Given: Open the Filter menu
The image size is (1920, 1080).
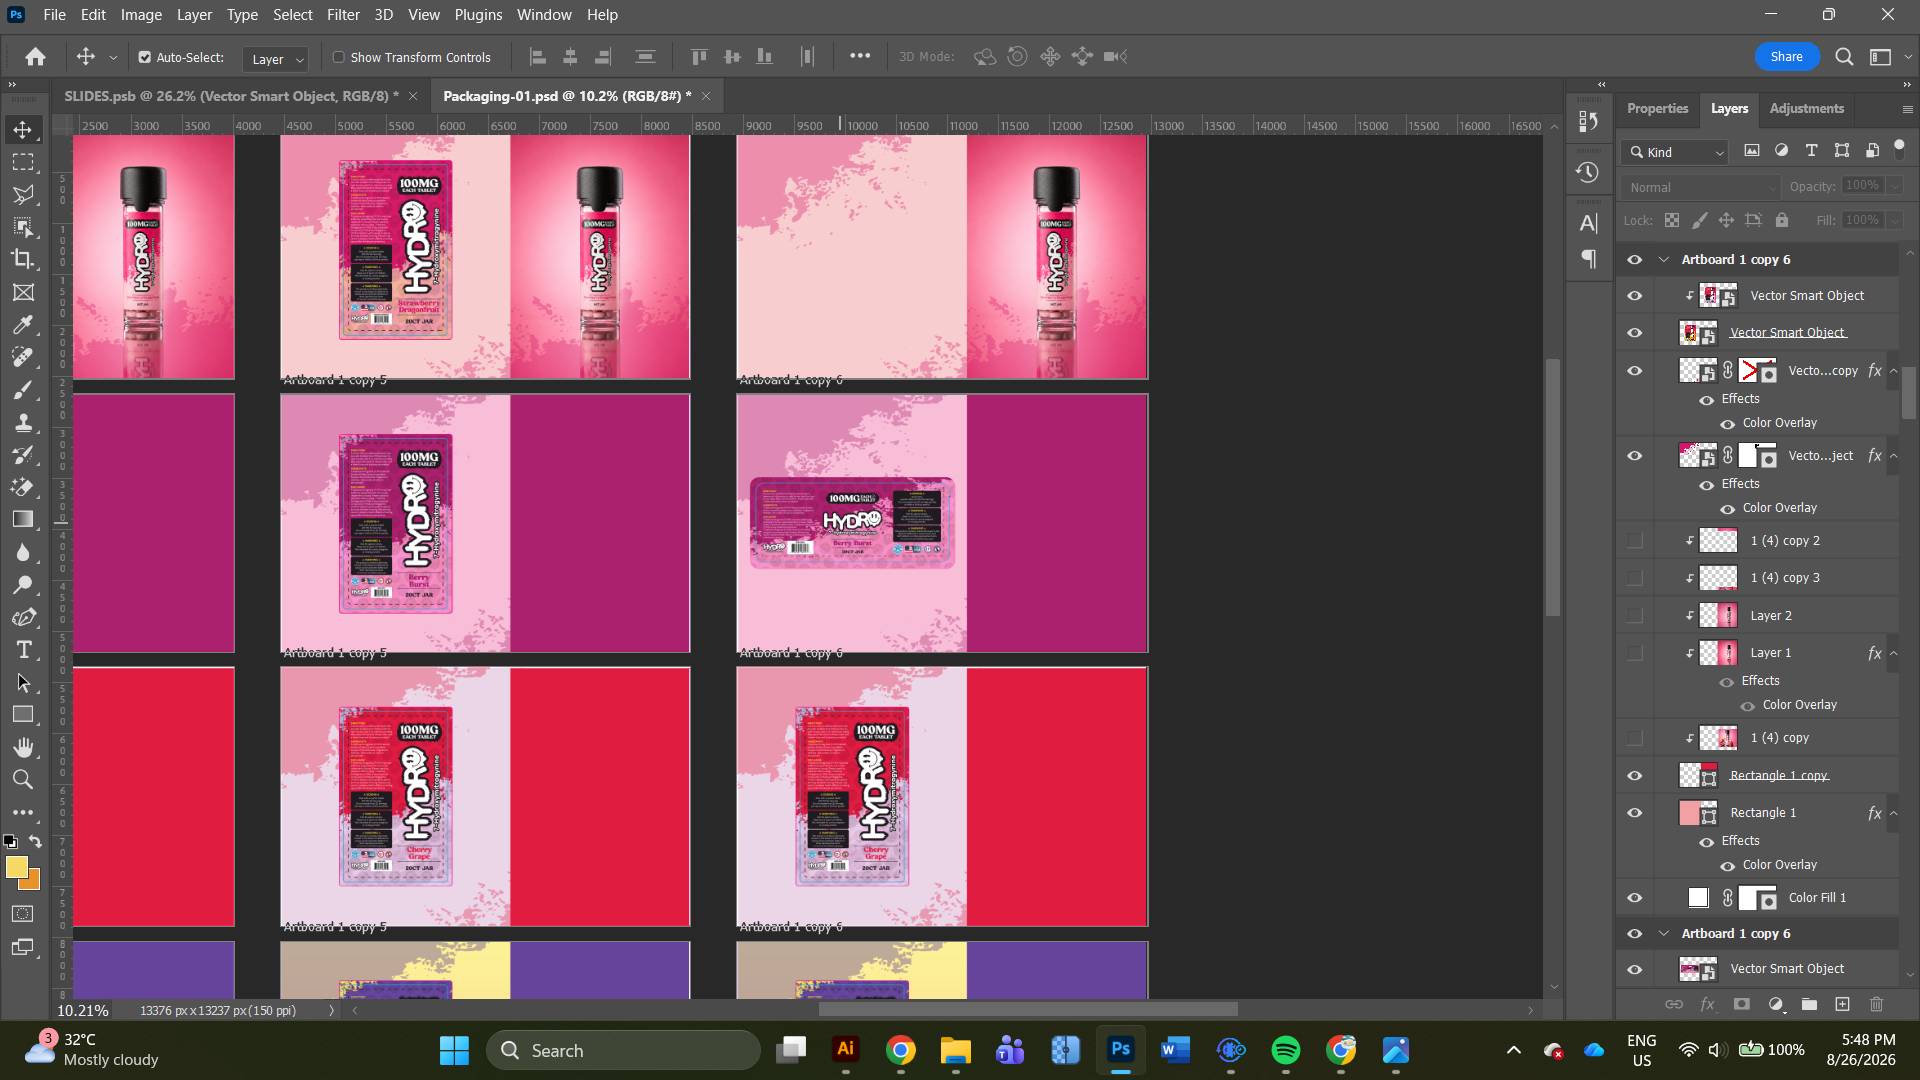Looking at the screenshot, I should tap(343, 15).
